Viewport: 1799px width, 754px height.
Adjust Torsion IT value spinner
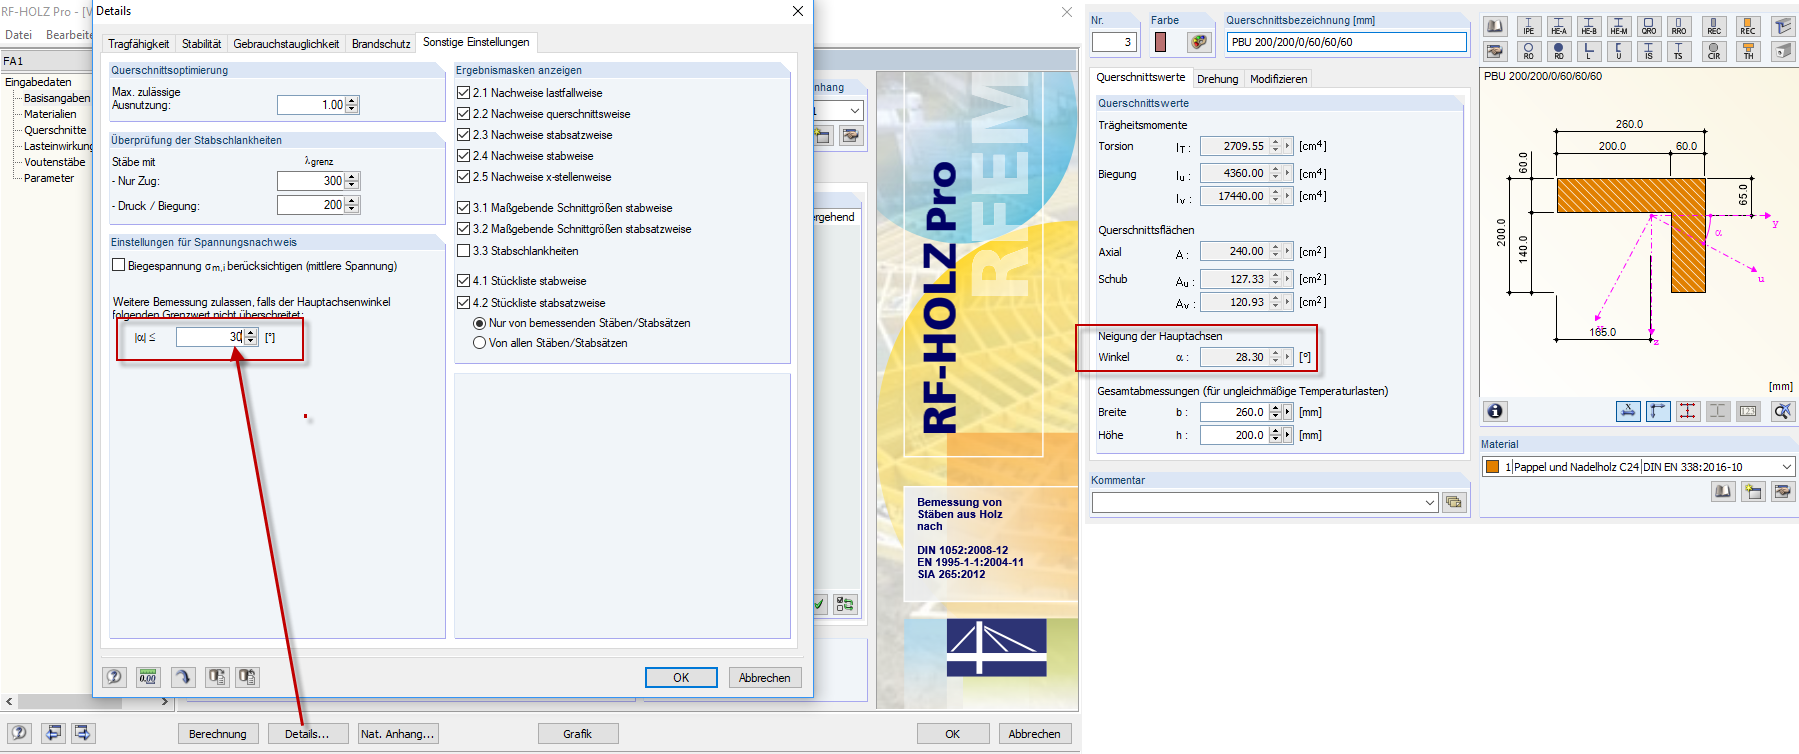tap(1275, 146)
